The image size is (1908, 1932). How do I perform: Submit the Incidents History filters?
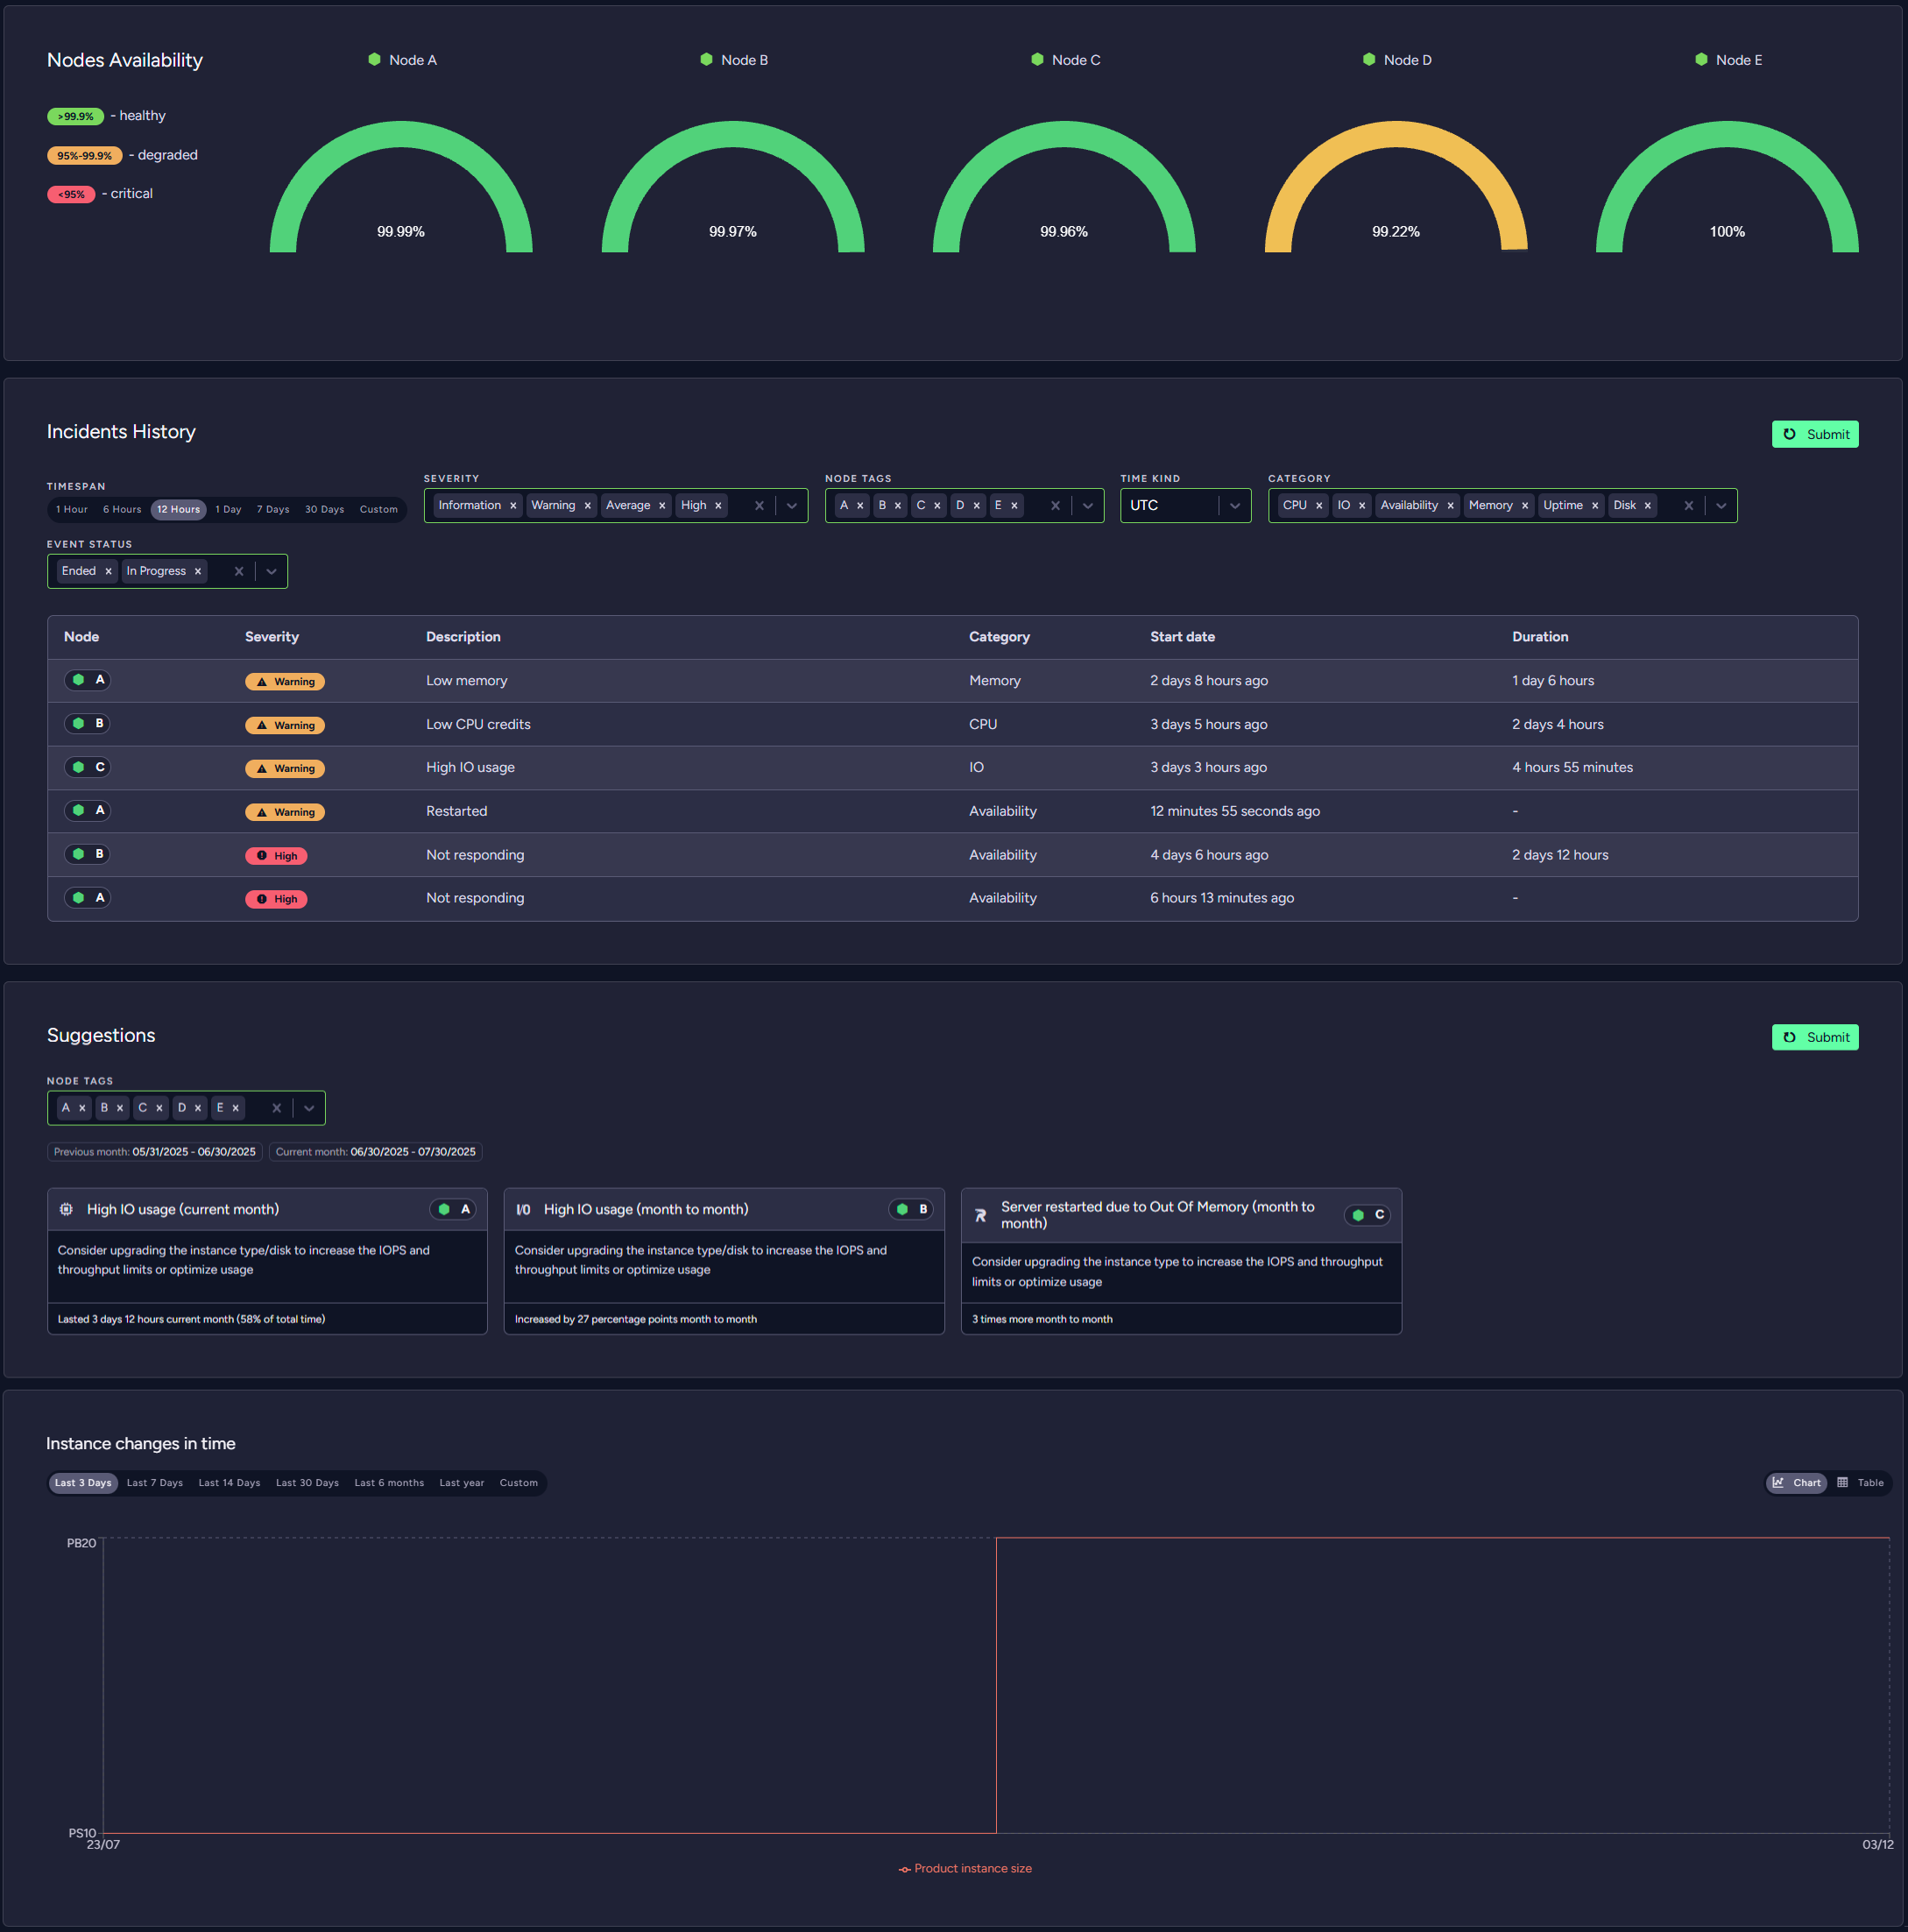point(1814,434)
